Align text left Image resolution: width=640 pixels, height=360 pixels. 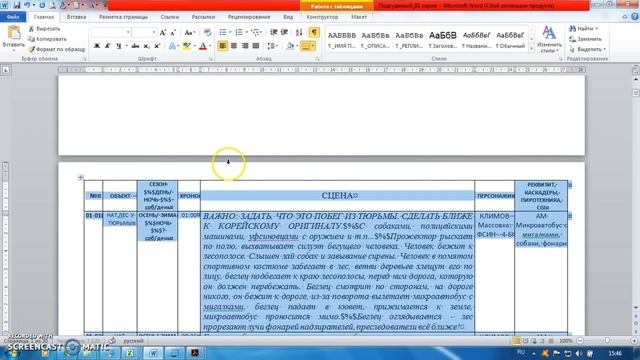pyautogui.click(x=222, y=46)
